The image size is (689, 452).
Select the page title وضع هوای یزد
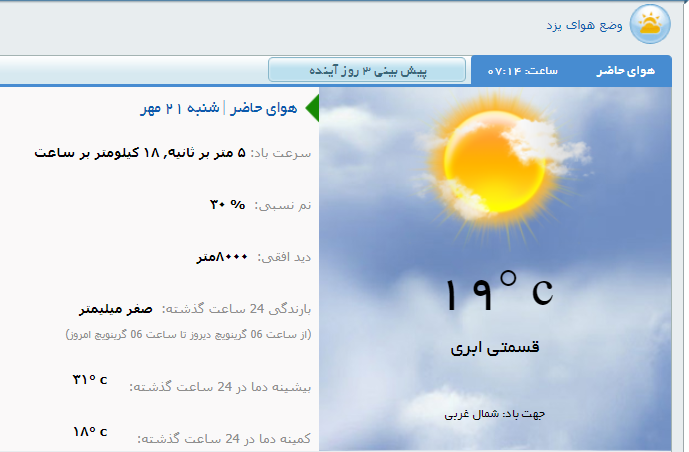coord(585,24)
